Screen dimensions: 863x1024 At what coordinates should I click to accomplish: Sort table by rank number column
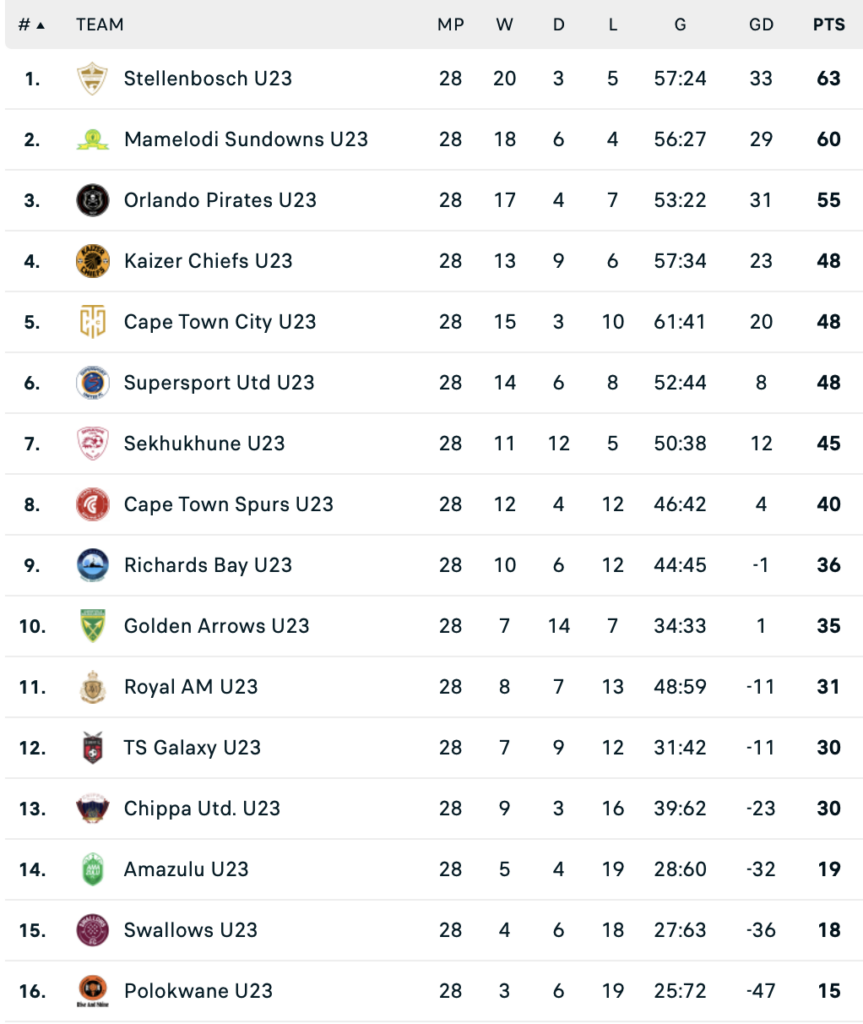pyautogui.click(x=31, y=25)
